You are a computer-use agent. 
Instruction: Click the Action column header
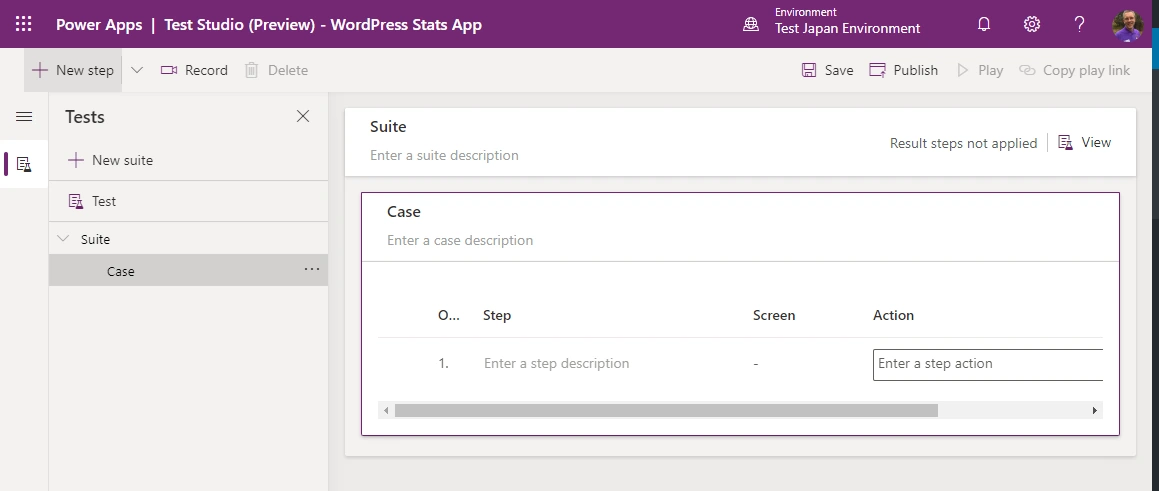click(893, 315)
